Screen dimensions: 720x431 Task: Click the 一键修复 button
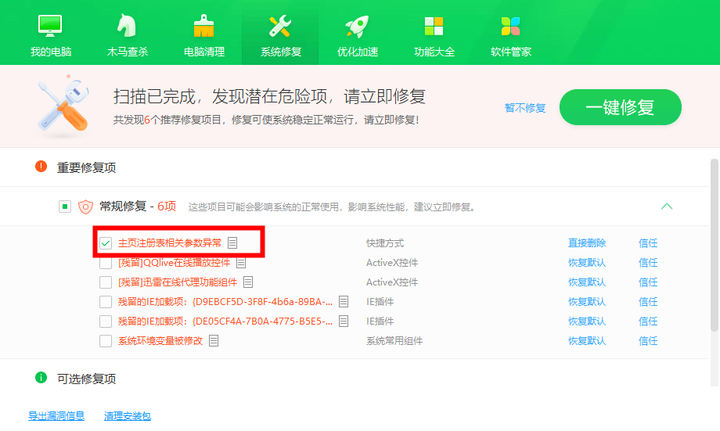click(620, 107)
